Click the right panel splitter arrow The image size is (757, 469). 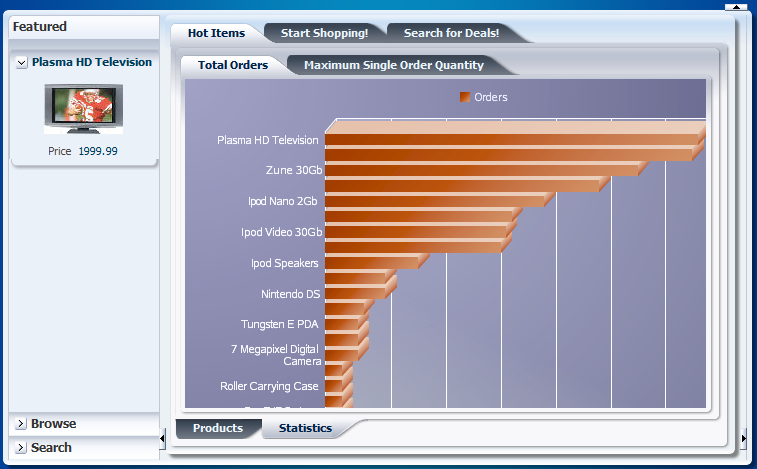(x=743, y=439)
